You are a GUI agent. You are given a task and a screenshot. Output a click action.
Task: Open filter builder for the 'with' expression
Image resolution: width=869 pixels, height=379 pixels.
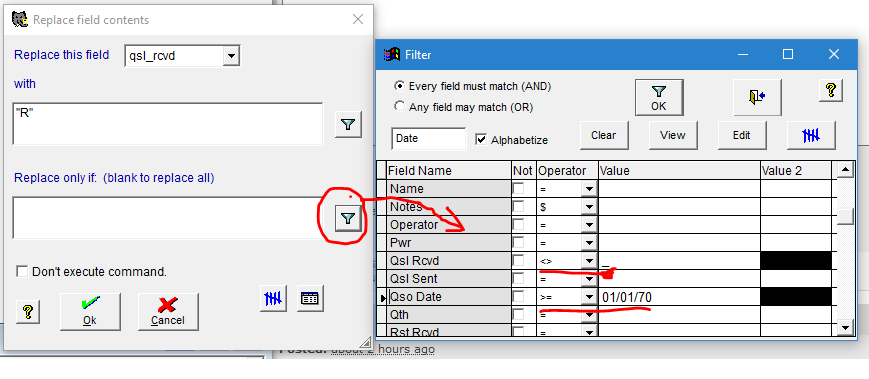coord(348,125)
